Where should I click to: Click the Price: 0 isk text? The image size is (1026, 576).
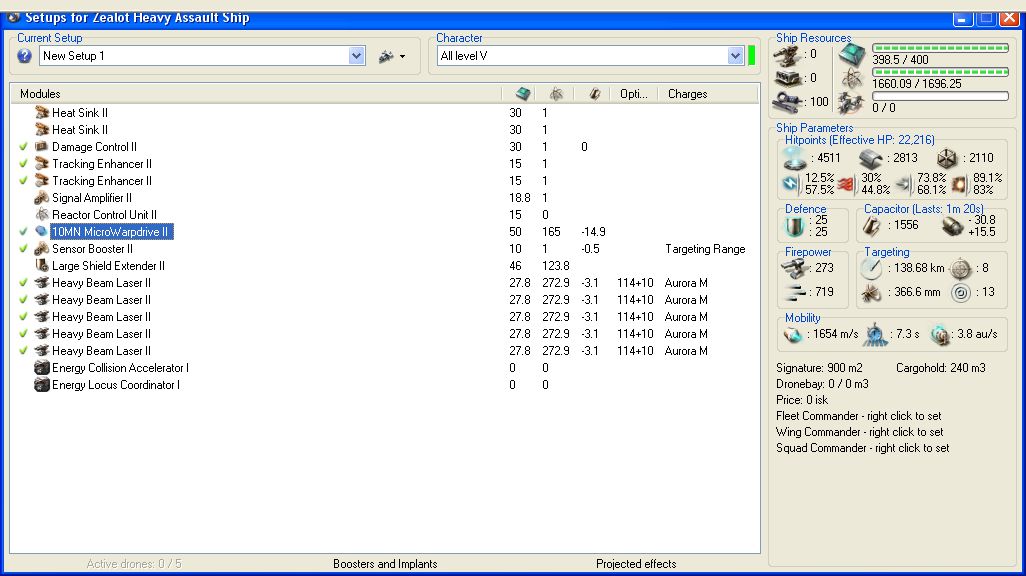click(802, 400)
